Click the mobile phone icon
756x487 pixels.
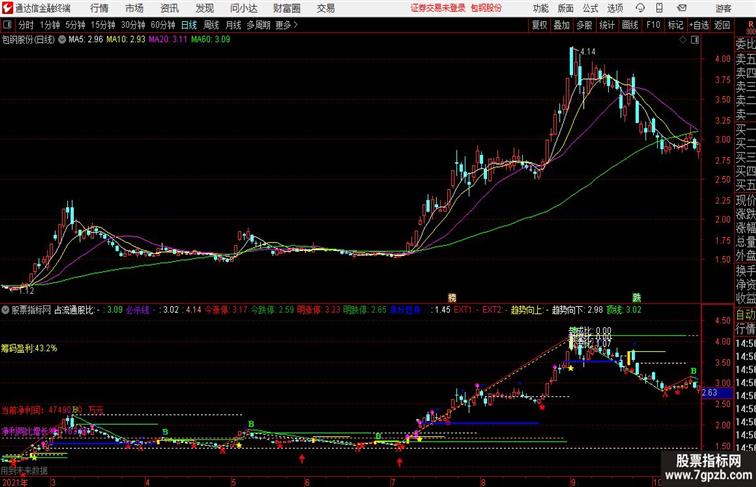660,8
